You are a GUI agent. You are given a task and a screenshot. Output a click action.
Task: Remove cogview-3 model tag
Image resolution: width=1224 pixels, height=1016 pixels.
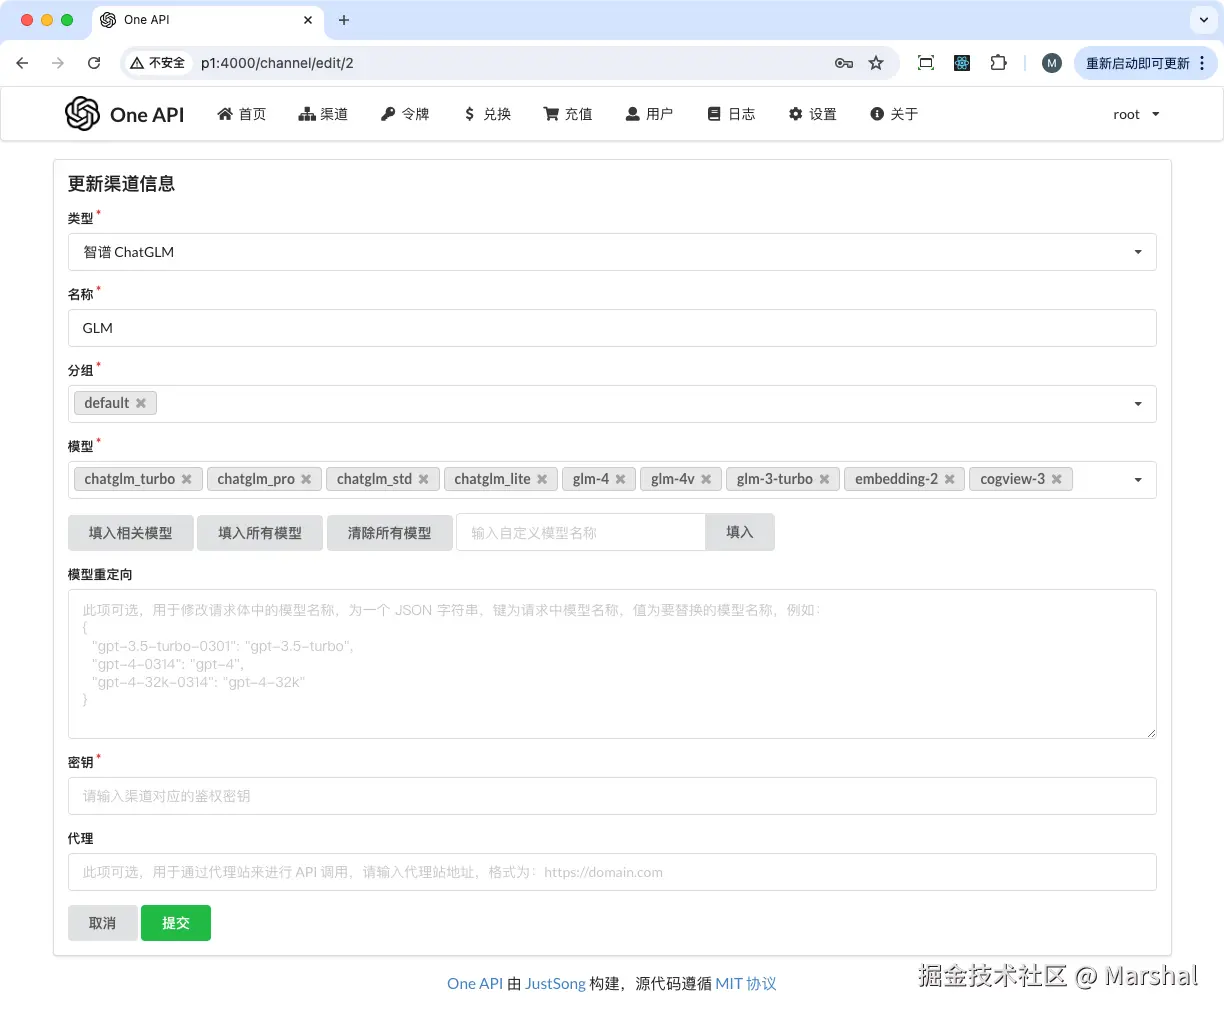pyautogui.click(x=1056, y=479)
